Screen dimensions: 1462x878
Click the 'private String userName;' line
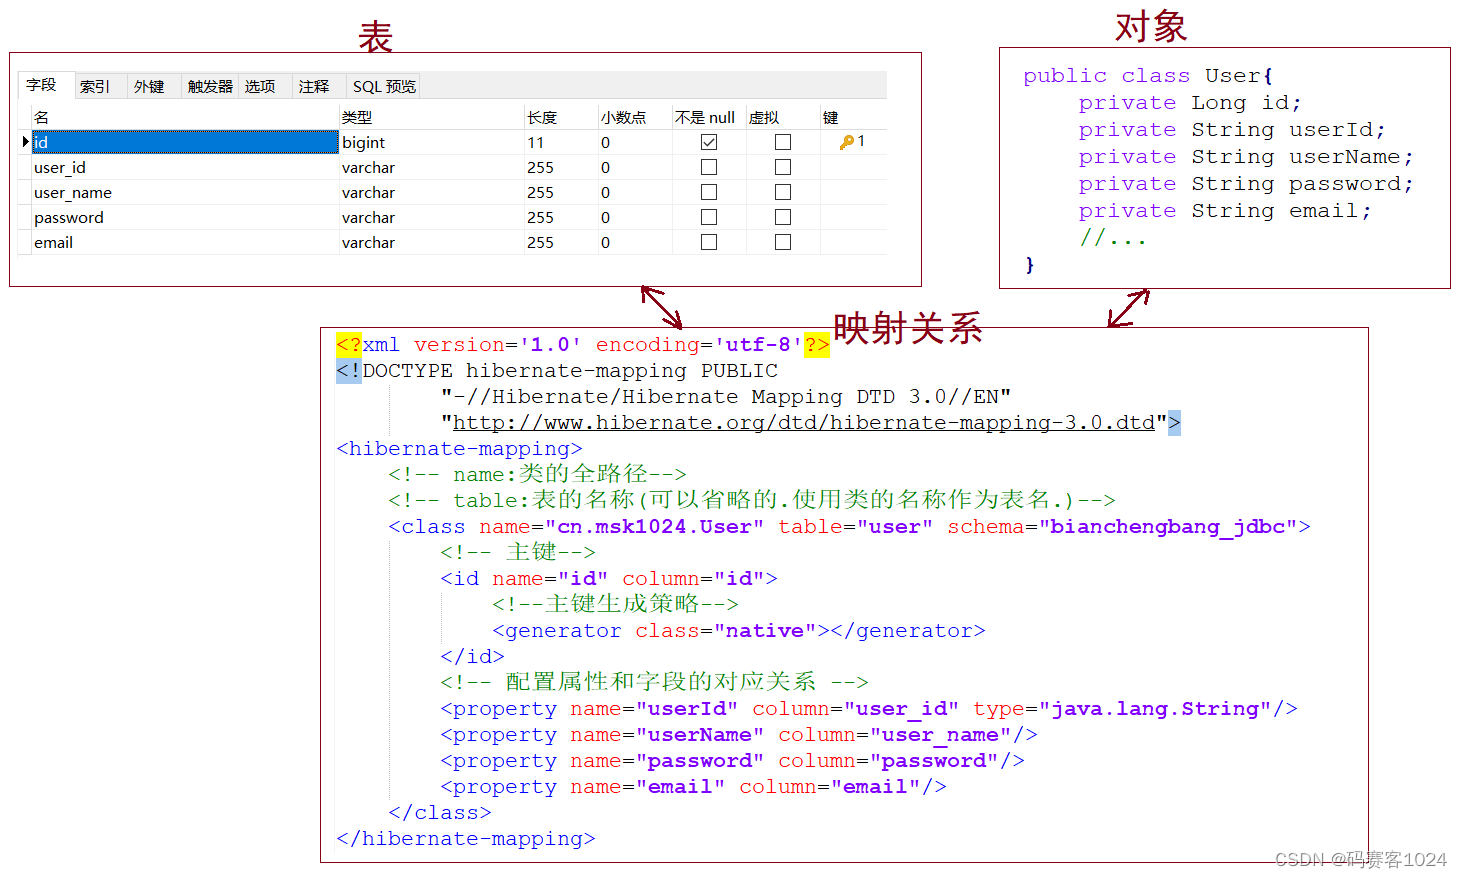[1246, 157]
